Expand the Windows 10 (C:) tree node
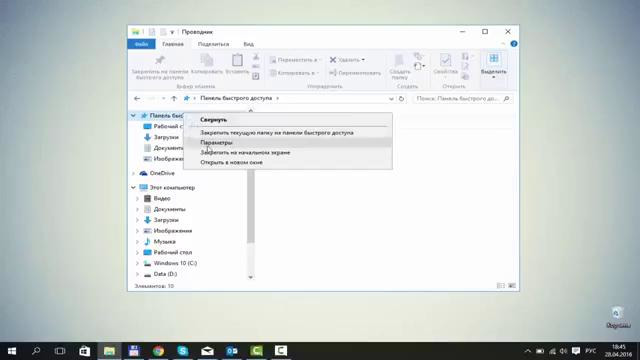The height and width of the screenshot is (360, 640). click(x=138, y=263)
